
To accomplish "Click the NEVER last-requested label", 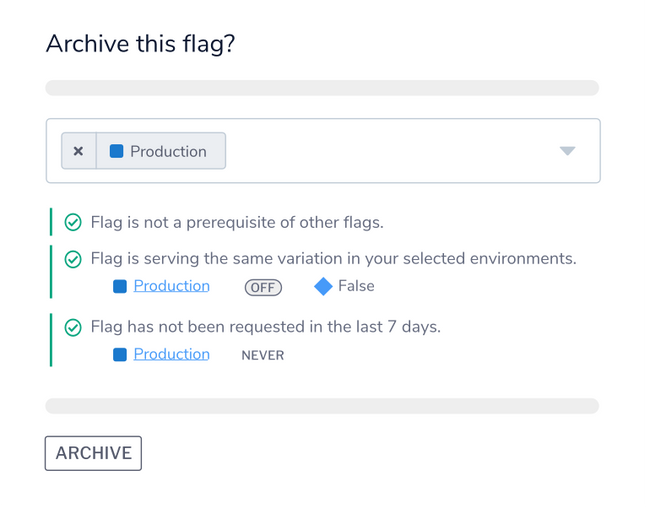I will (x=262, y=355).
